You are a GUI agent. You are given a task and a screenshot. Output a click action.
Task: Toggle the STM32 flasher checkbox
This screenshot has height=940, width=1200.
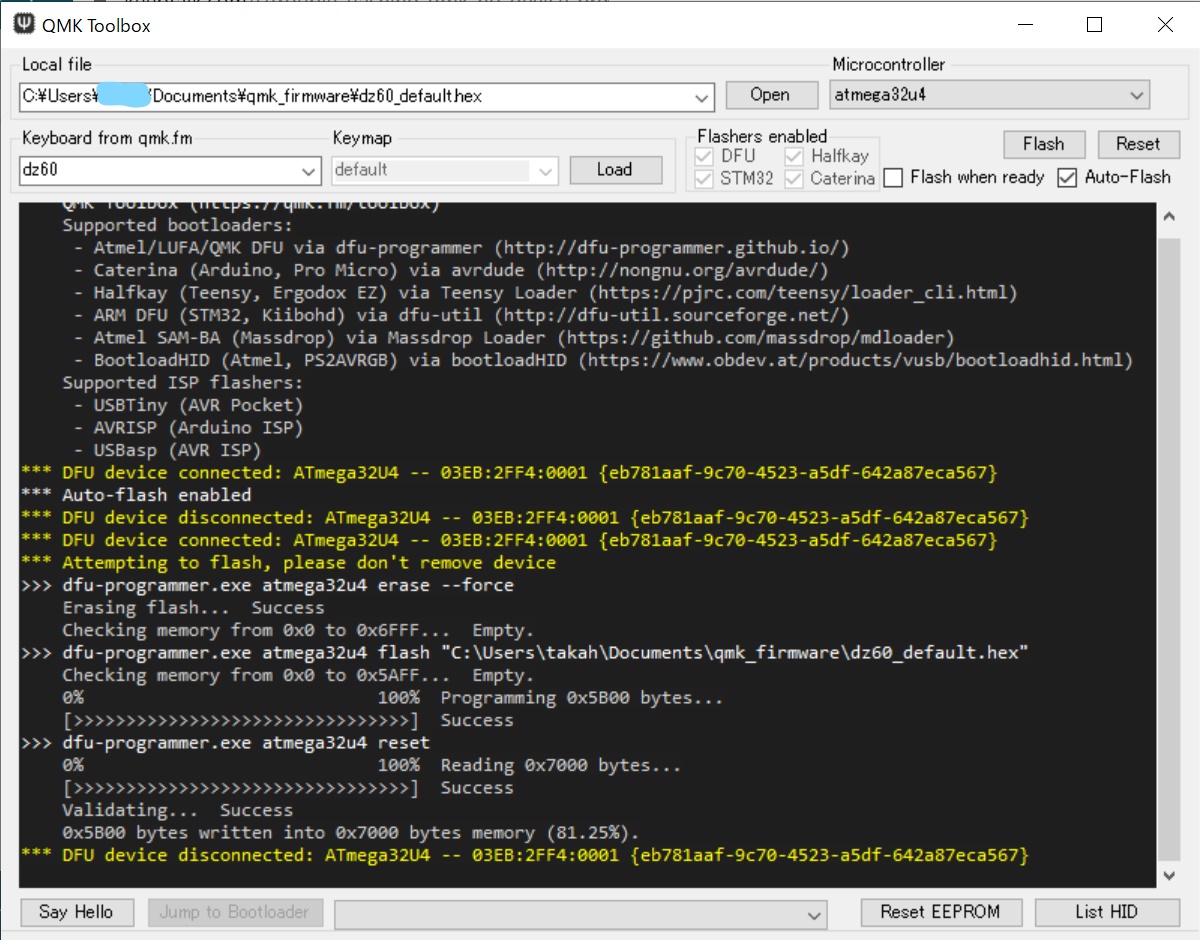click(704, 180)
